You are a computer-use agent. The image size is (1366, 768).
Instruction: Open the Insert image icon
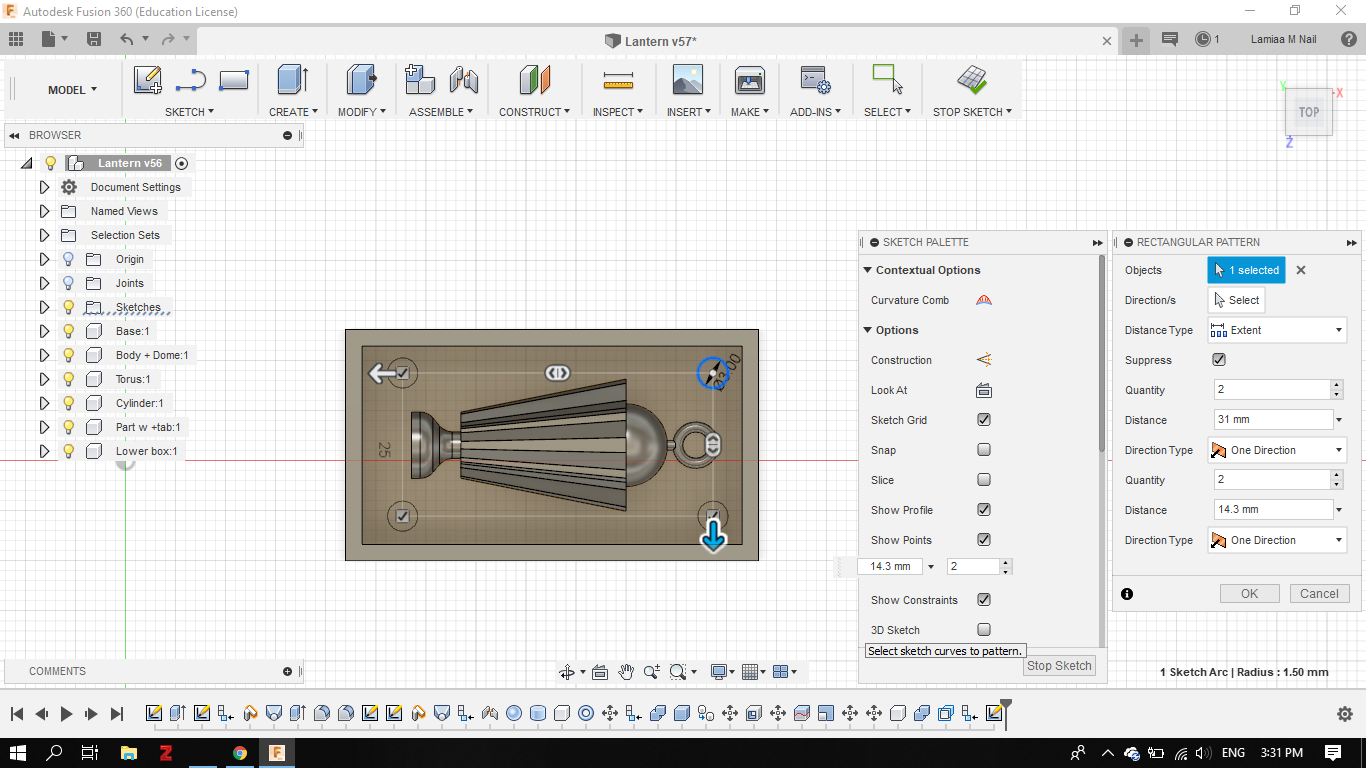click(687, 80)
